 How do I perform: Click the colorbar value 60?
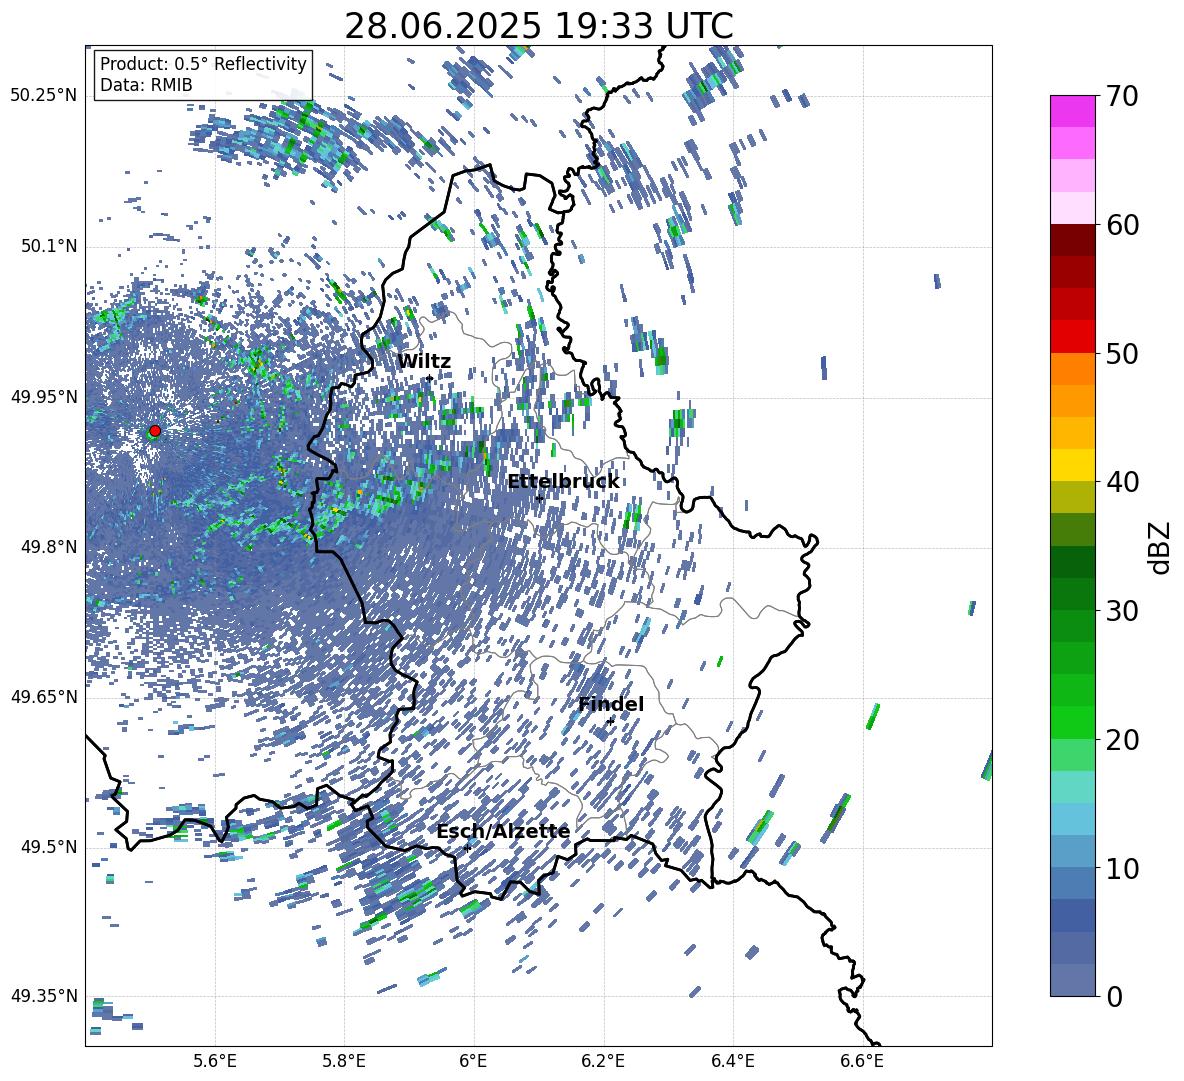point(1123,225)
